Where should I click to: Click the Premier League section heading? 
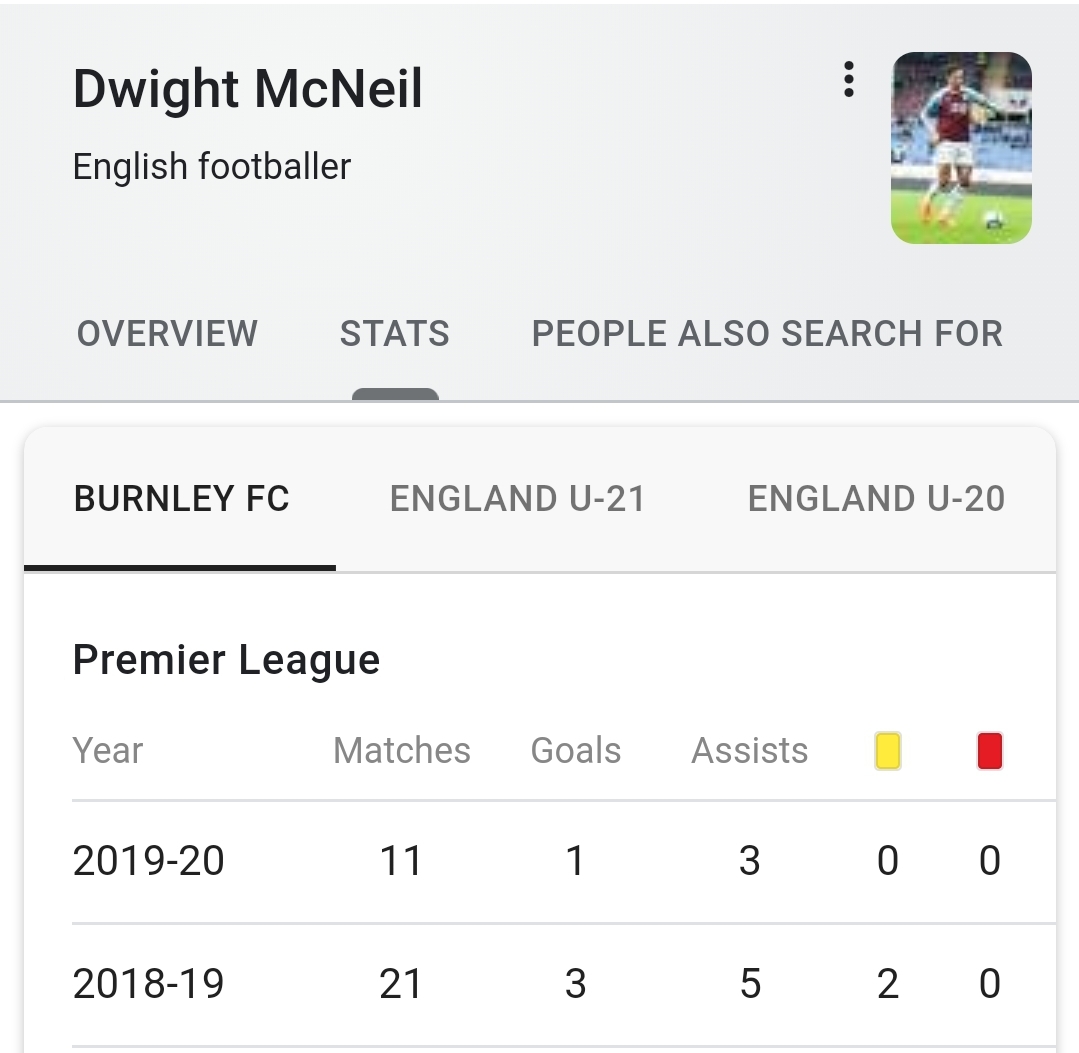click(226, 660)
